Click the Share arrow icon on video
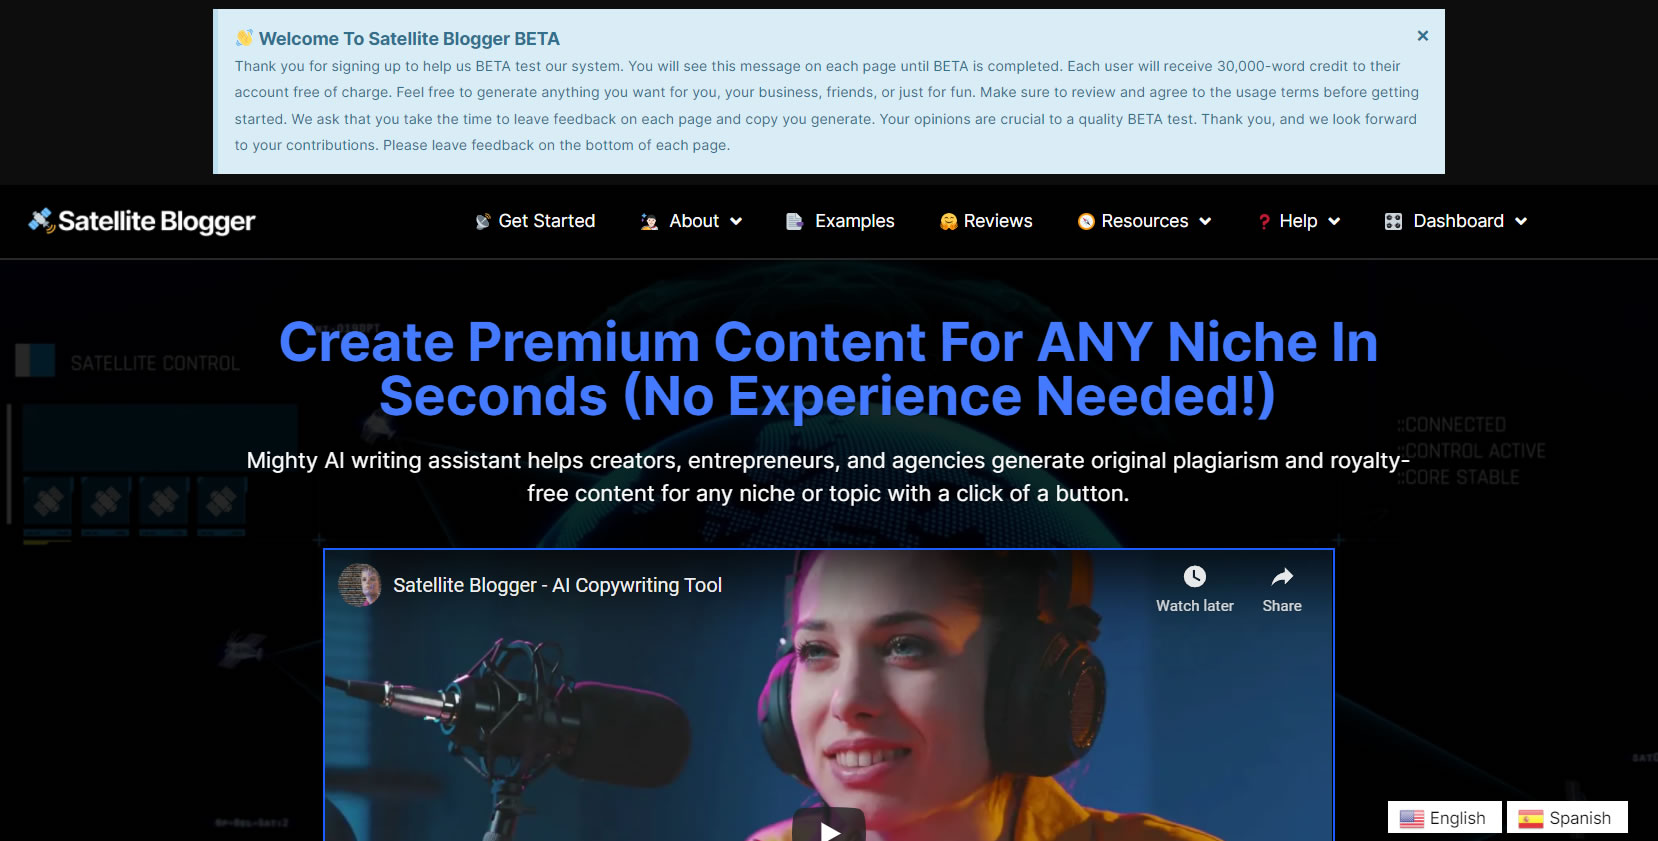Viewport: 1658px width, 841px height. [1282, 576]
